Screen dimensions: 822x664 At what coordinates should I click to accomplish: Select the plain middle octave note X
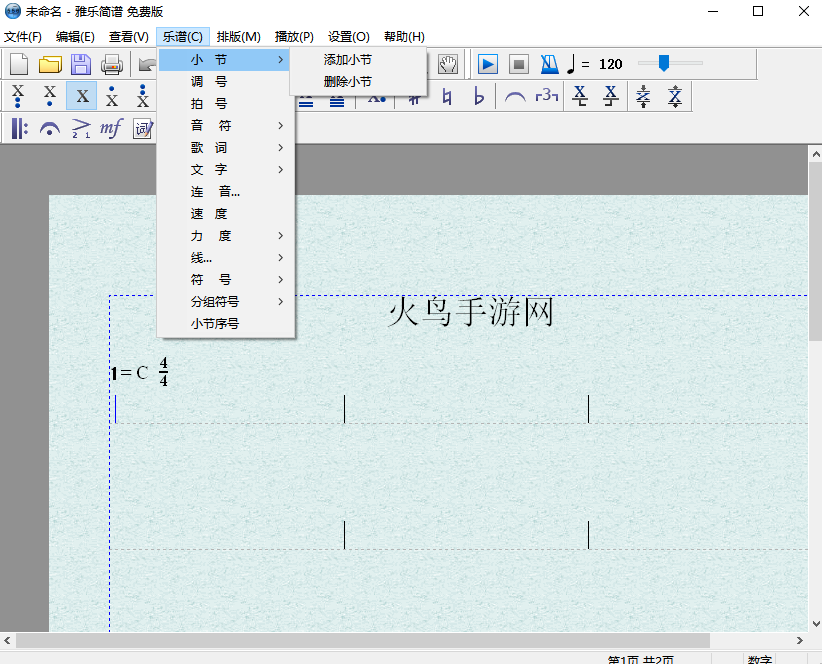point(82,96)
